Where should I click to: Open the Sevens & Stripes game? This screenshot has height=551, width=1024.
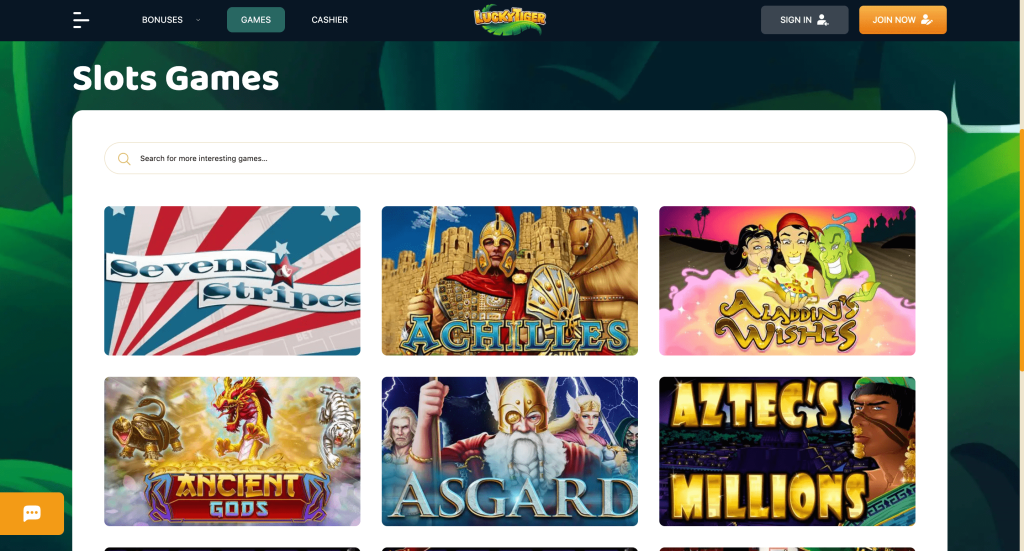232,281
